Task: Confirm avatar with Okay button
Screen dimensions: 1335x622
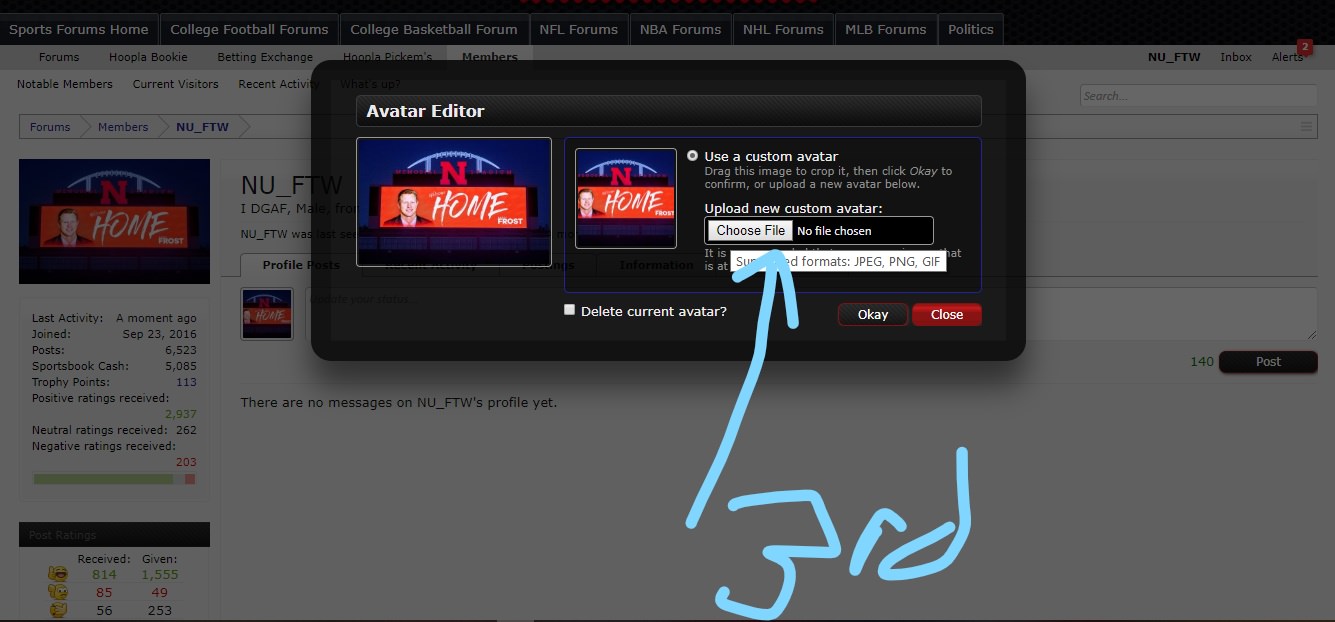Action: click(x=873, y=314)
